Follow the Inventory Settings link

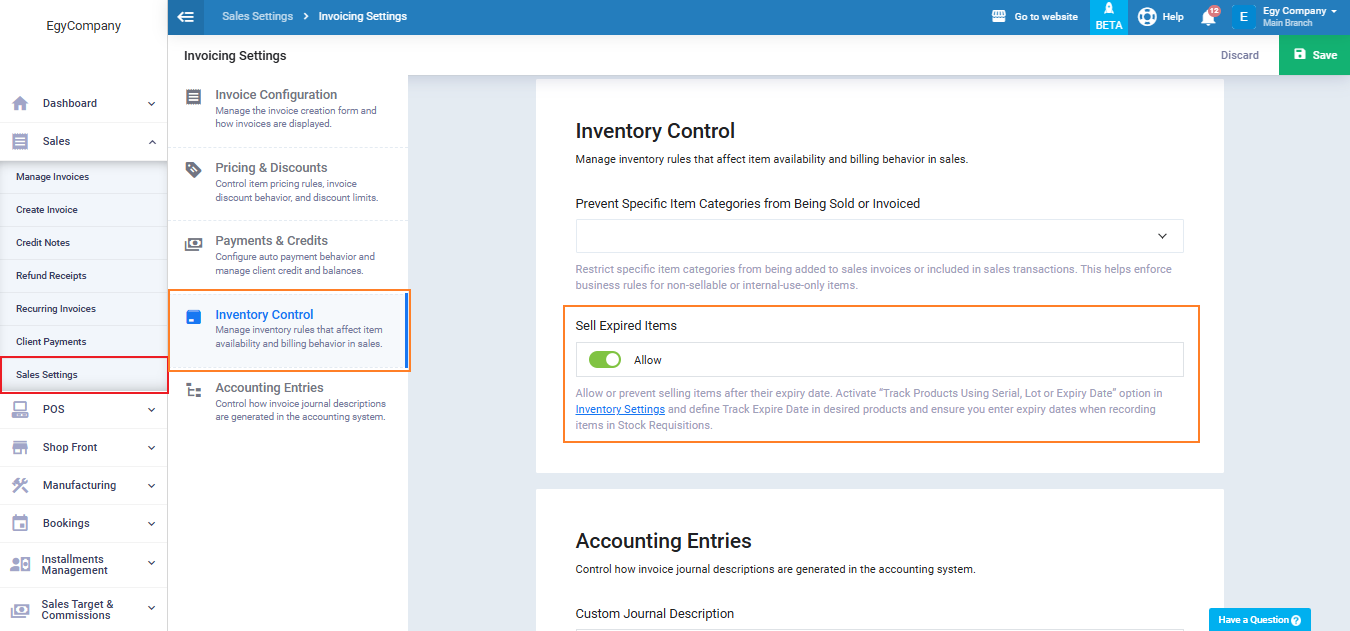[x=620, y=410]
